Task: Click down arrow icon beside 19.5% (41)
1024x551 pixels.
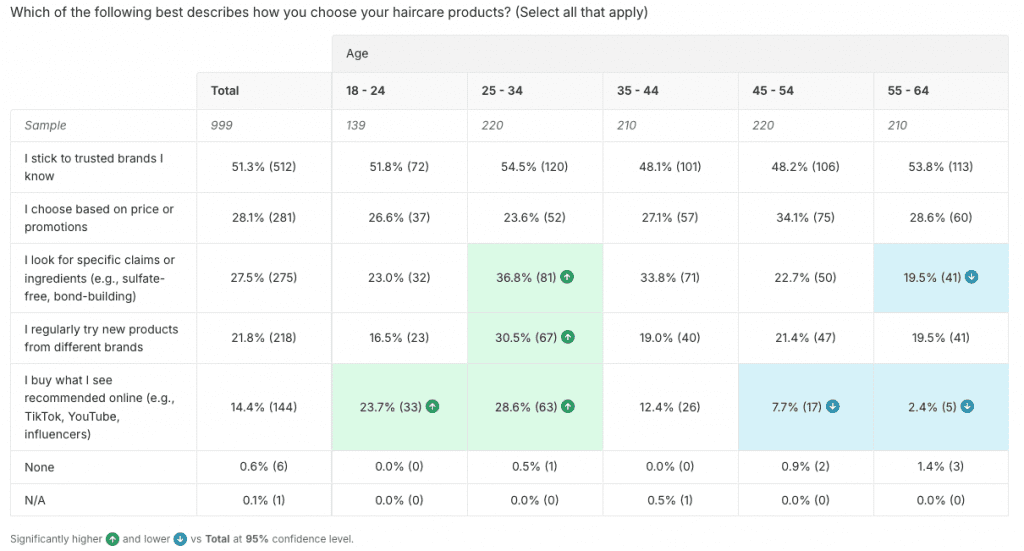Action: (x=971, y=277)
